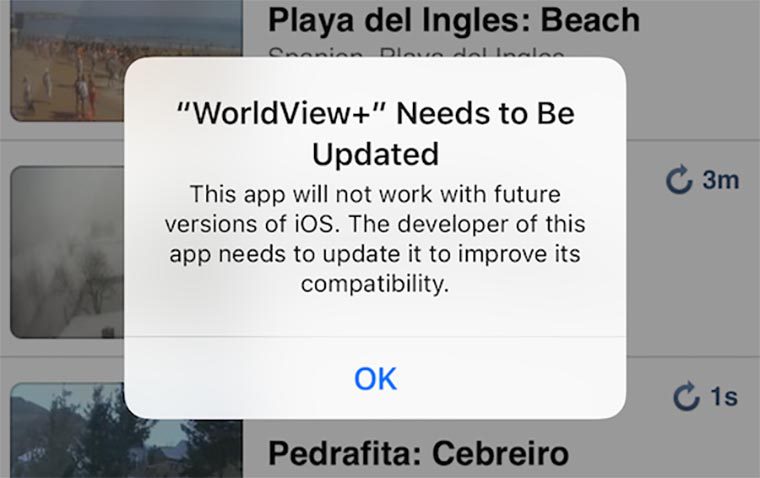The width and height of the screenshot is (760, 478).
Task: Open the Pedrafita trees webcam thumbnail
Action: tap(67, 430)
